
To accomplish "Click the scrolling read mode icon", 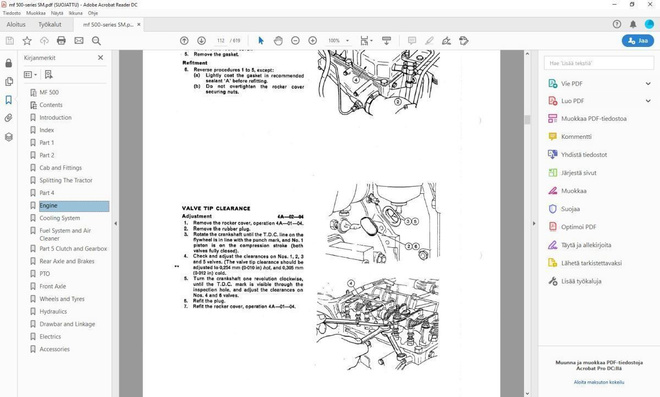I will coord(386,41).
